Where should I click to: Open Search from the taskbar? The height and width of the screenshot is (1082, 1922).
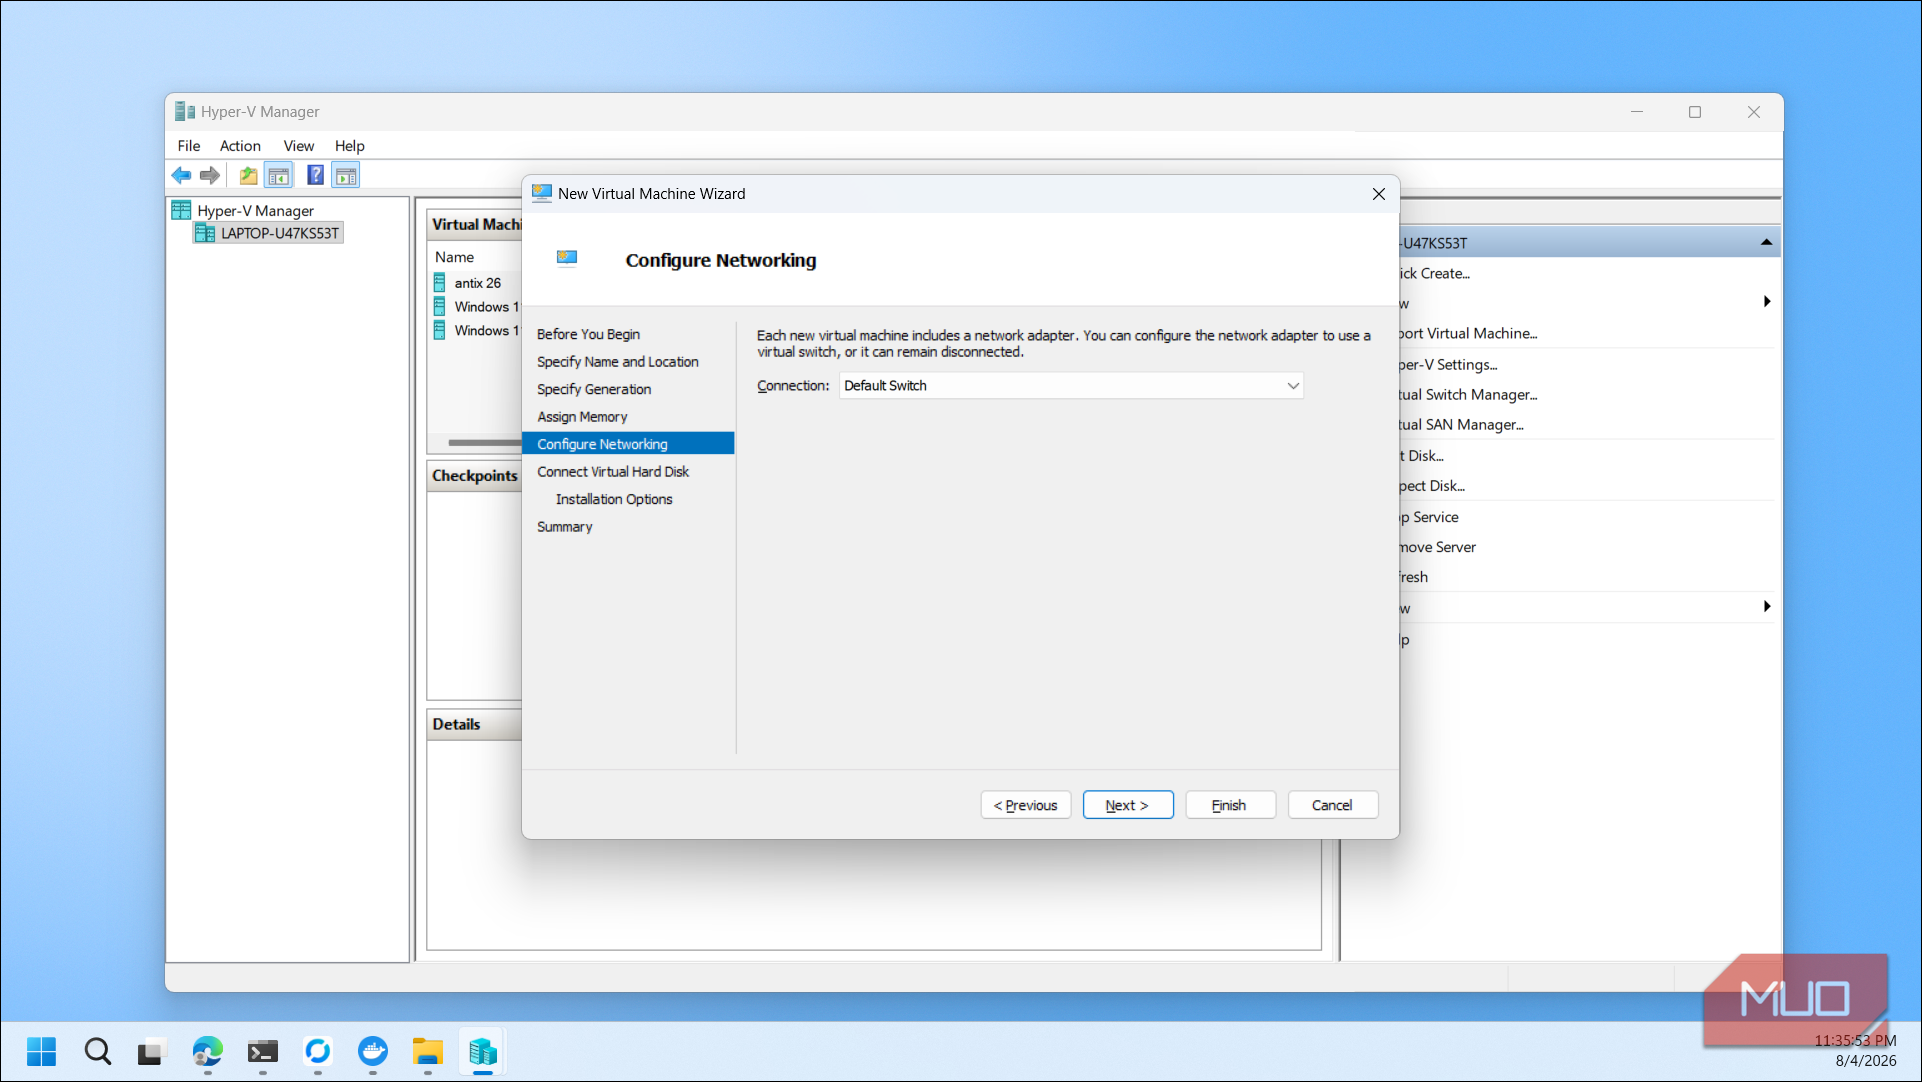coord(97,1052)
